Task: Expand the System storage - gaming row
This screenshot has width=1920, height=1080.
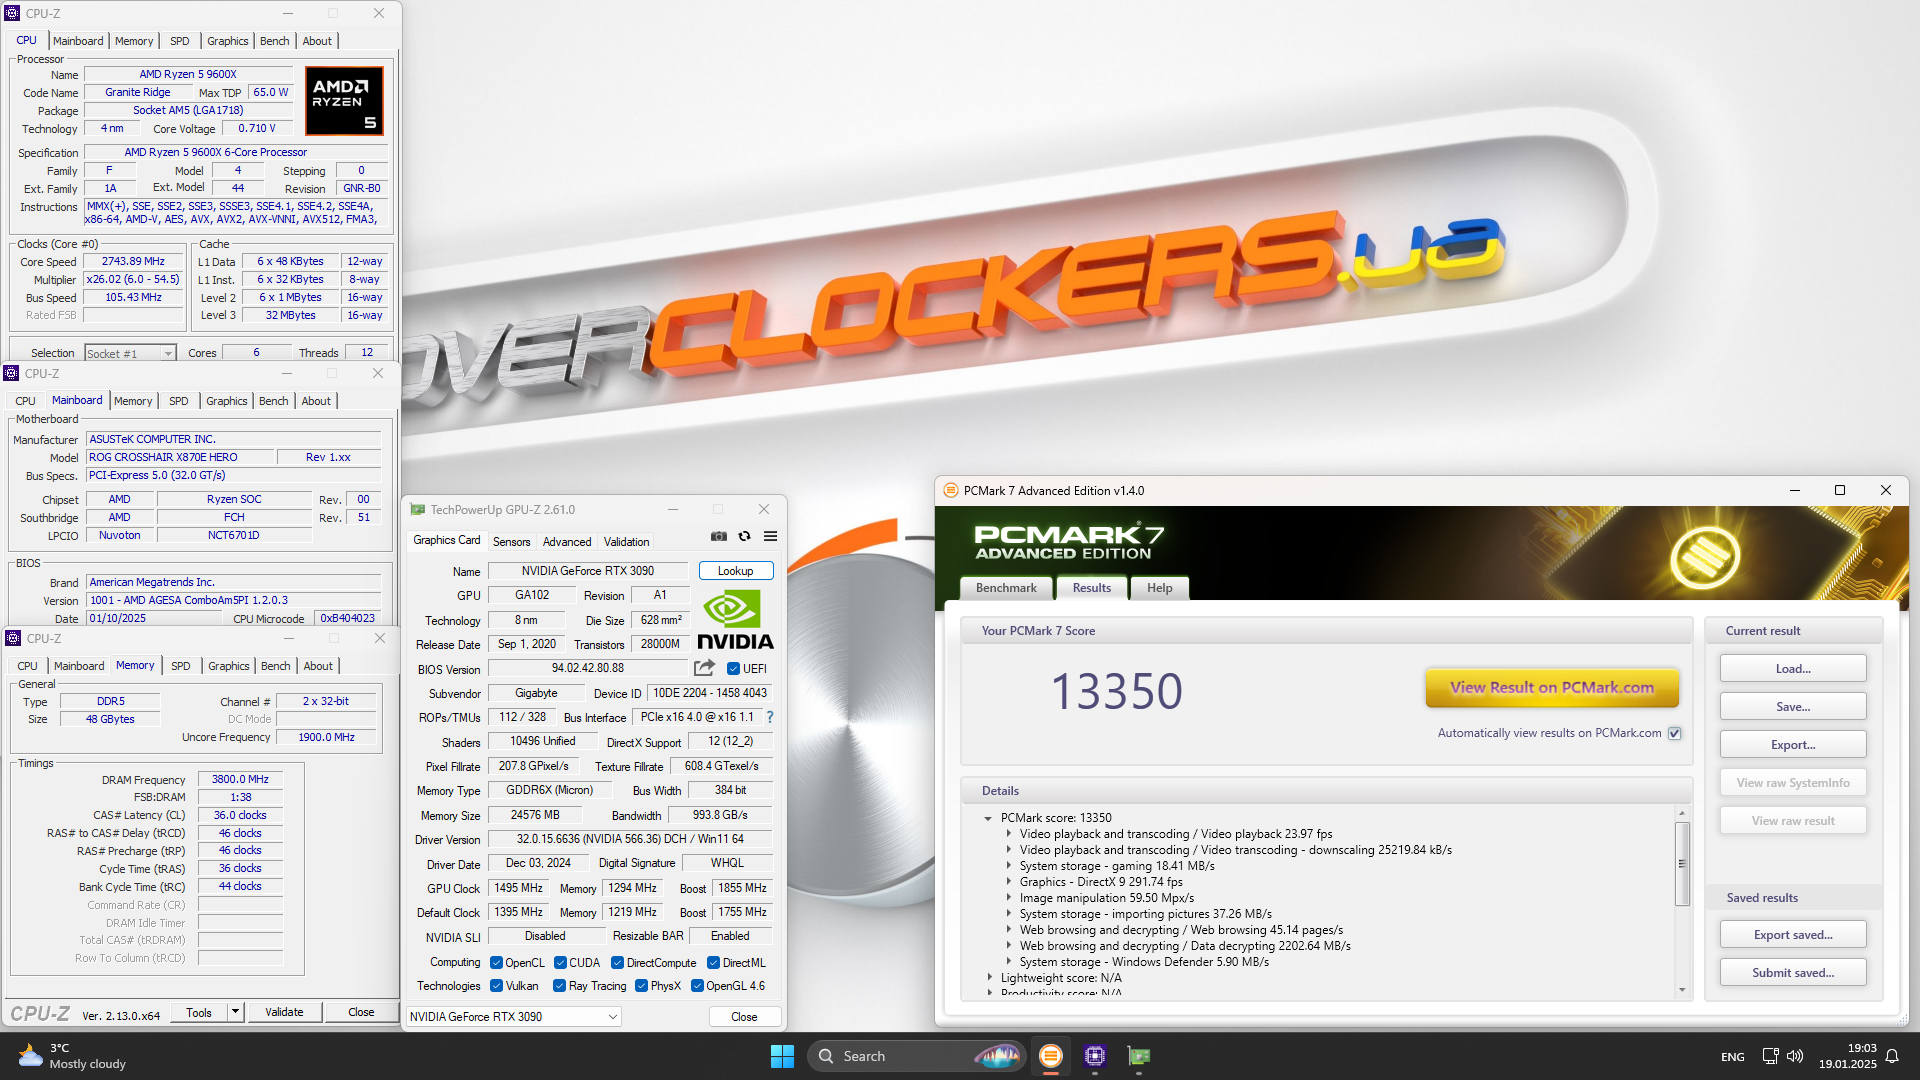Action: tap(1008, 866)
